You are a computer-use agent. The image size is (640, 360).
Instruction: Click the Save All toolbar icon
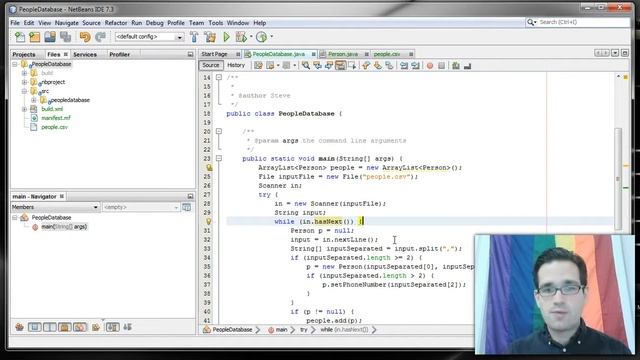click(x=65, y=37)
